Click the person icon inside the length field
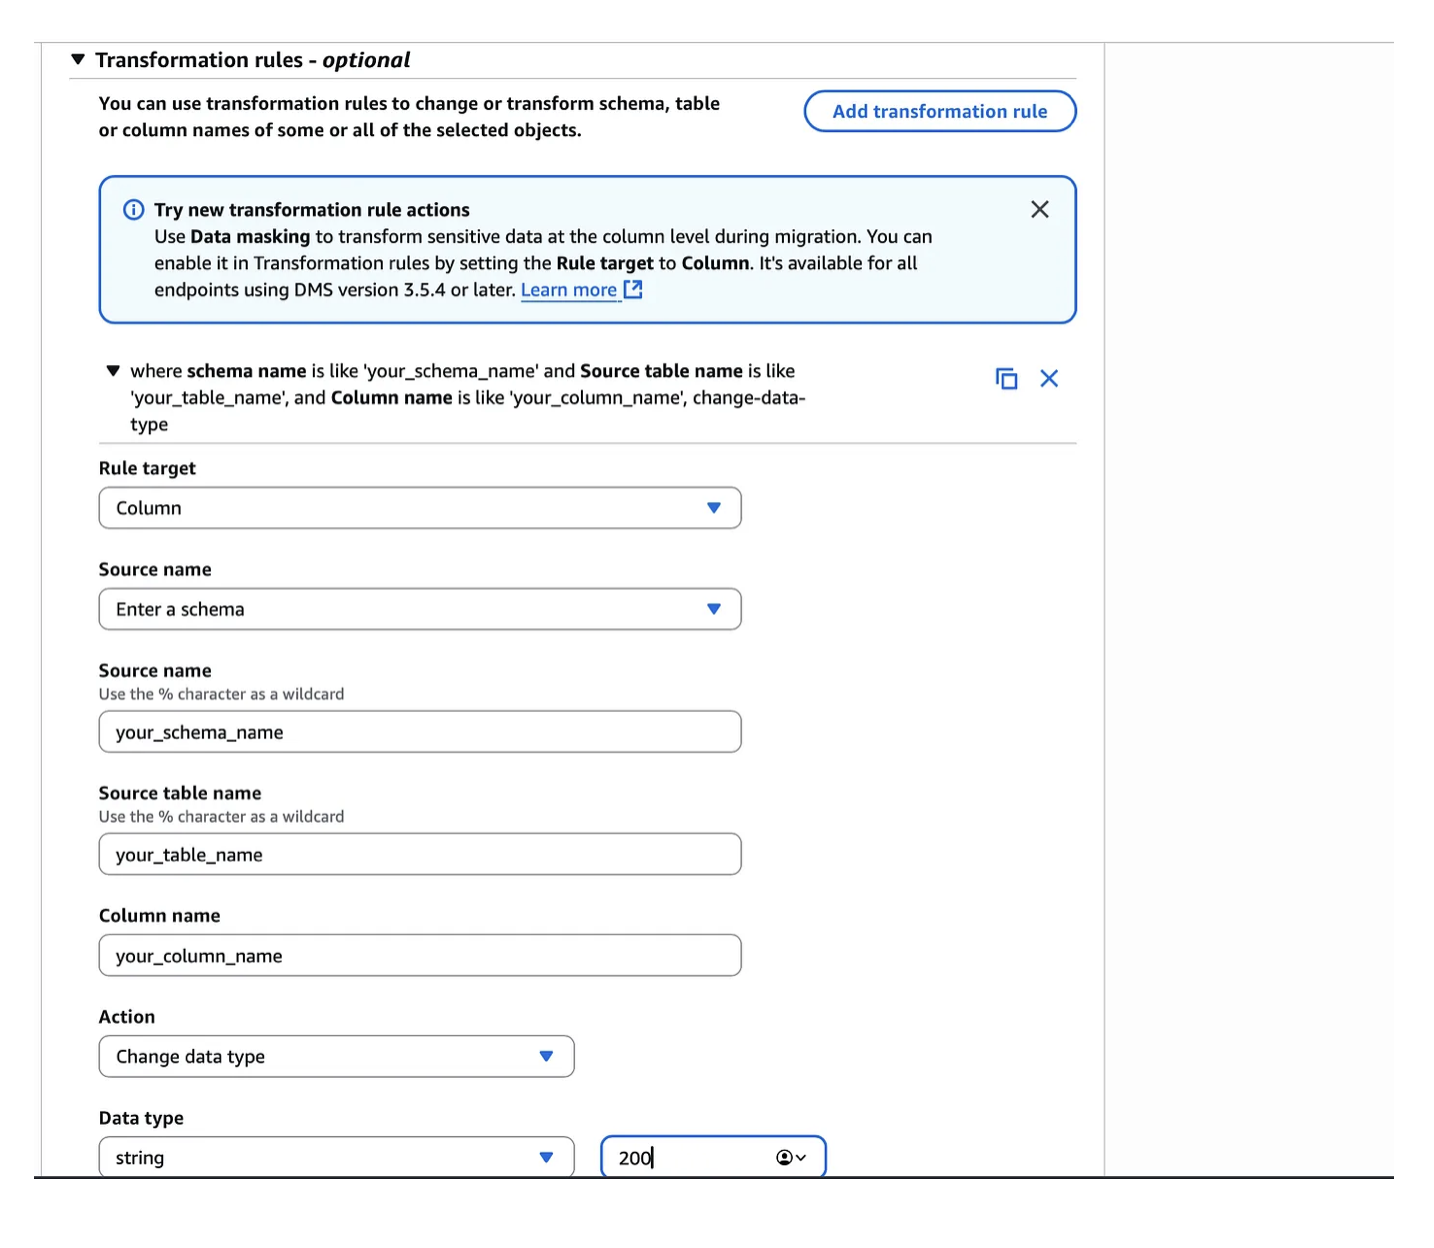The height and width of the screenshot is (1248, 1434). pyautogui.click(x=783, y=1157)
